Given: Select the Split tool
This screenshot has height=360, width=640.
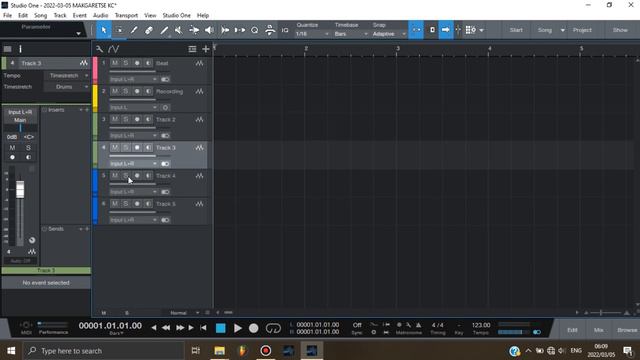Looking at the screenshot, I should [x=134, y=30].
